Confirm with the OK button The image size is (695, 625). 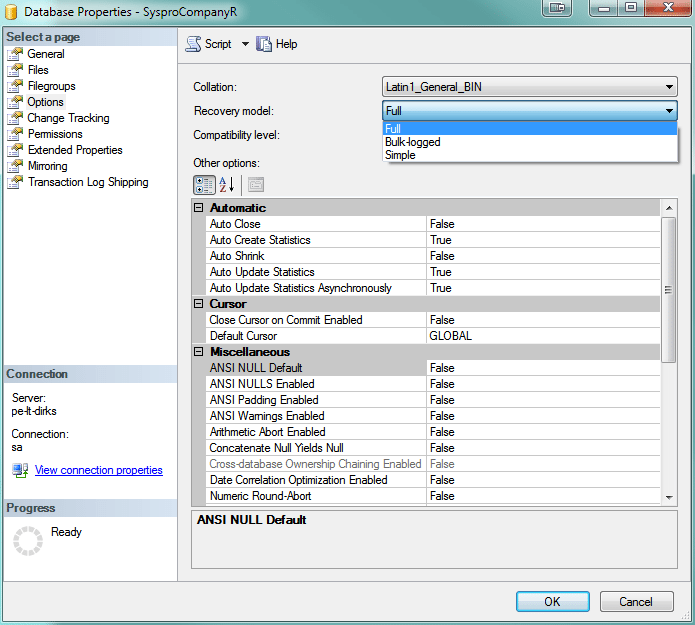pyautogui.click(x=553, y=602)
